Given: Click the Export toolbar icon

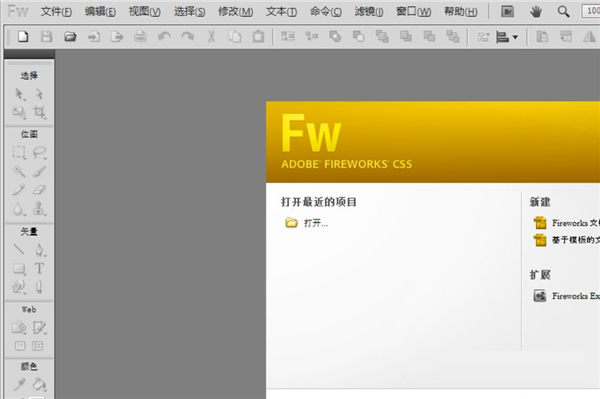Looking at the screenshot, I should click(117, 37).
